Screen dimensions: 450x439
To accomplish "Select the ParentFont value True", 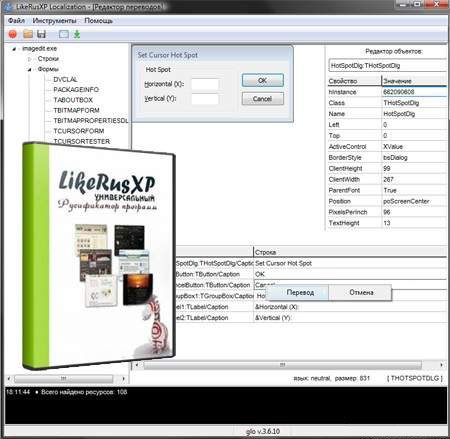I will (414, 190).
